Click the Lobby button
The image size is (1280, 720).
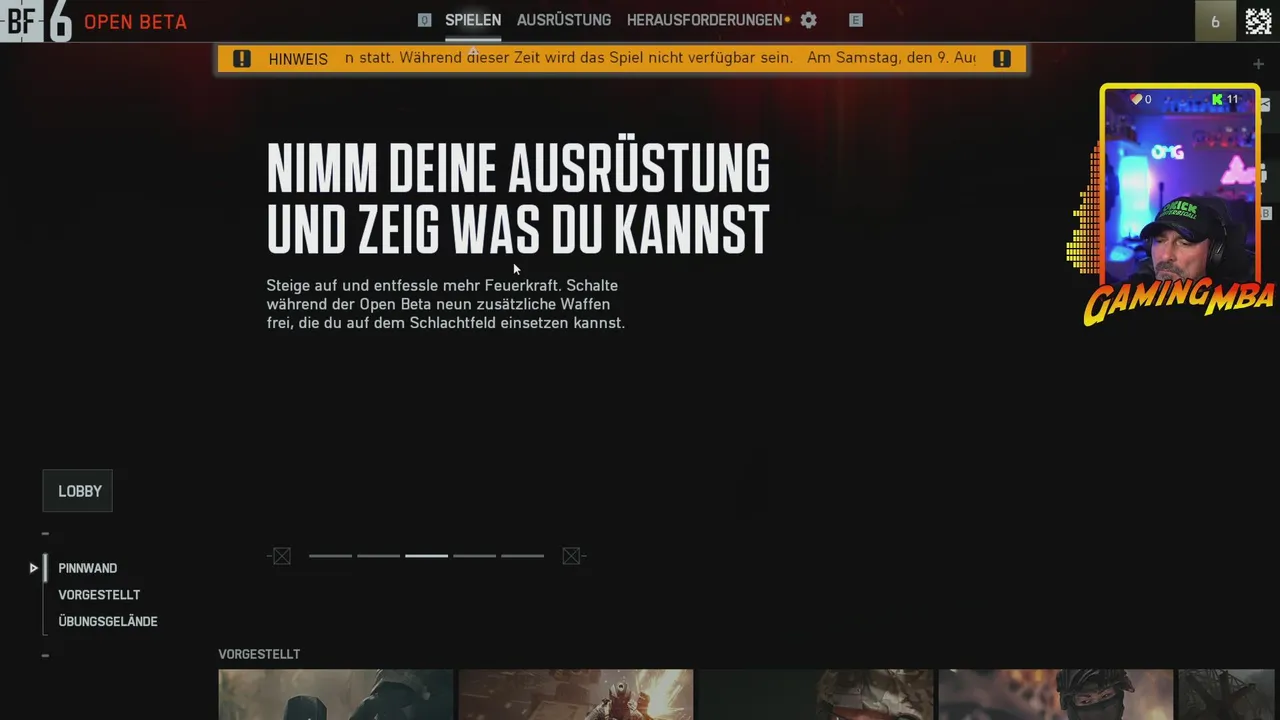78,491
